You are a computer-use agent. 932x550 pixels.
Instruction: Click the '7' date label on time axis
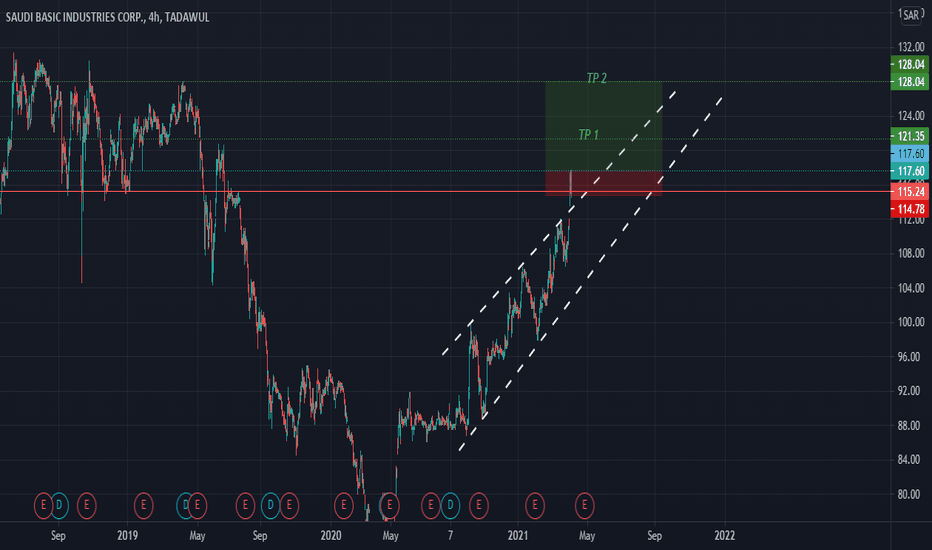(x=450, y=536)
